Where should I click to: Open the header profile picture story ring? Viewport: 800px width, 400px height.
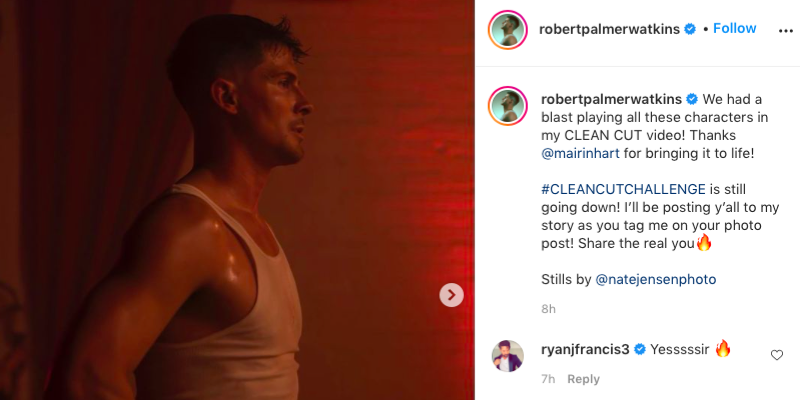pos(508,29)
